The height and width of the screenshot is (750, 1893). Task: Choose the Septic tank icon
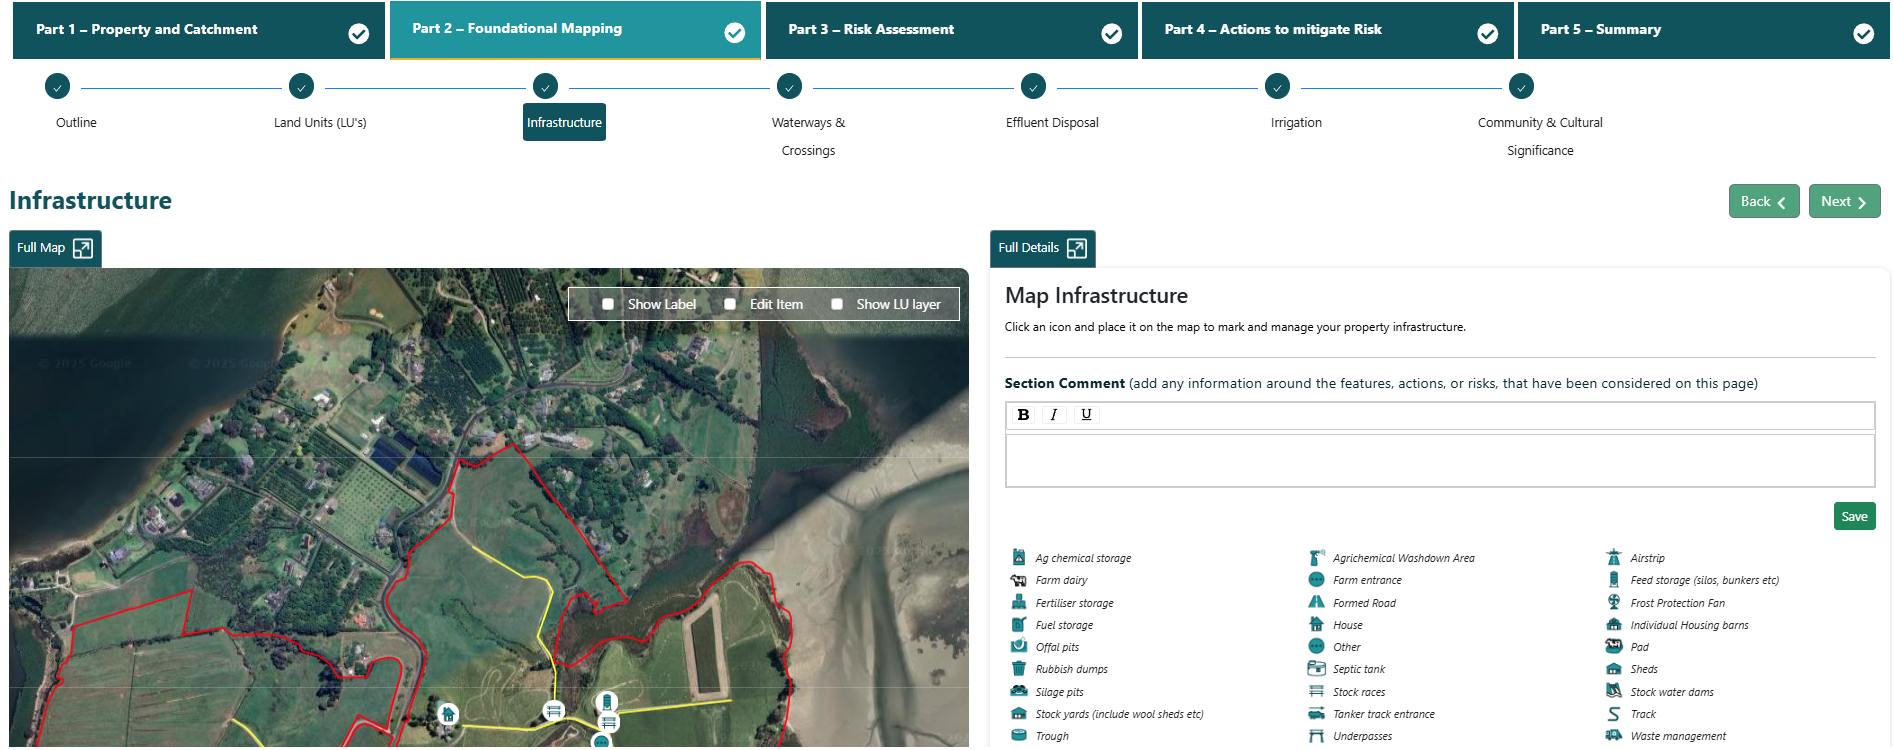1316,669
